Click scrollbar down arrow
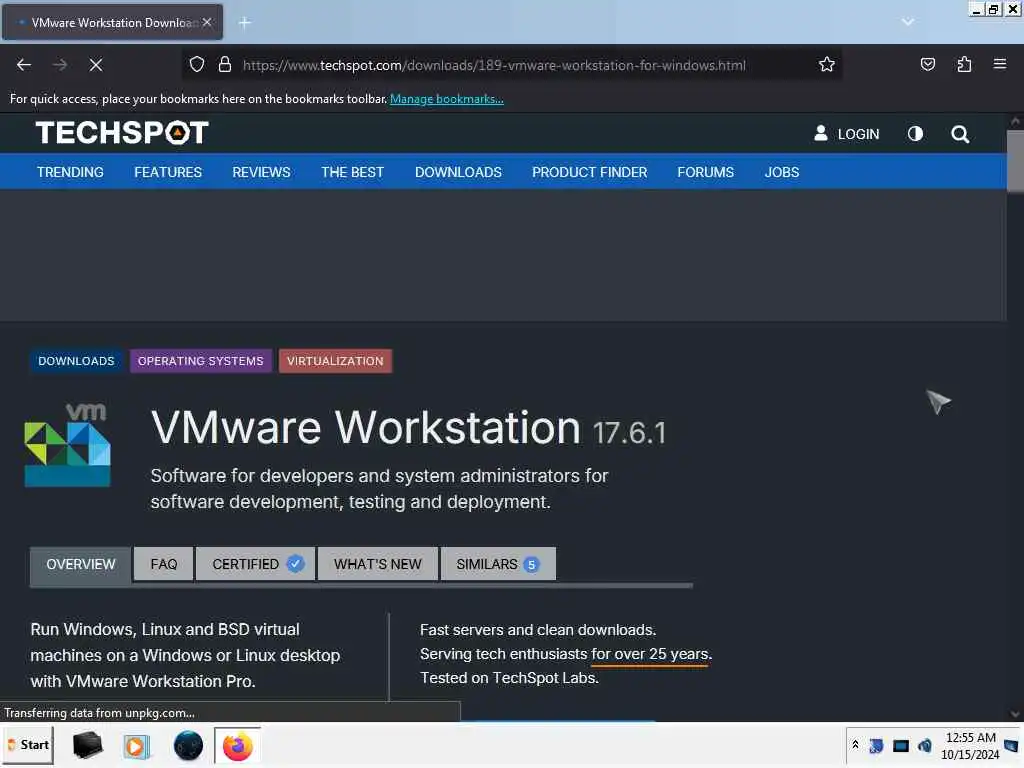Image resolution: width=1024 pixels, height=768 pixels. 1015,714
